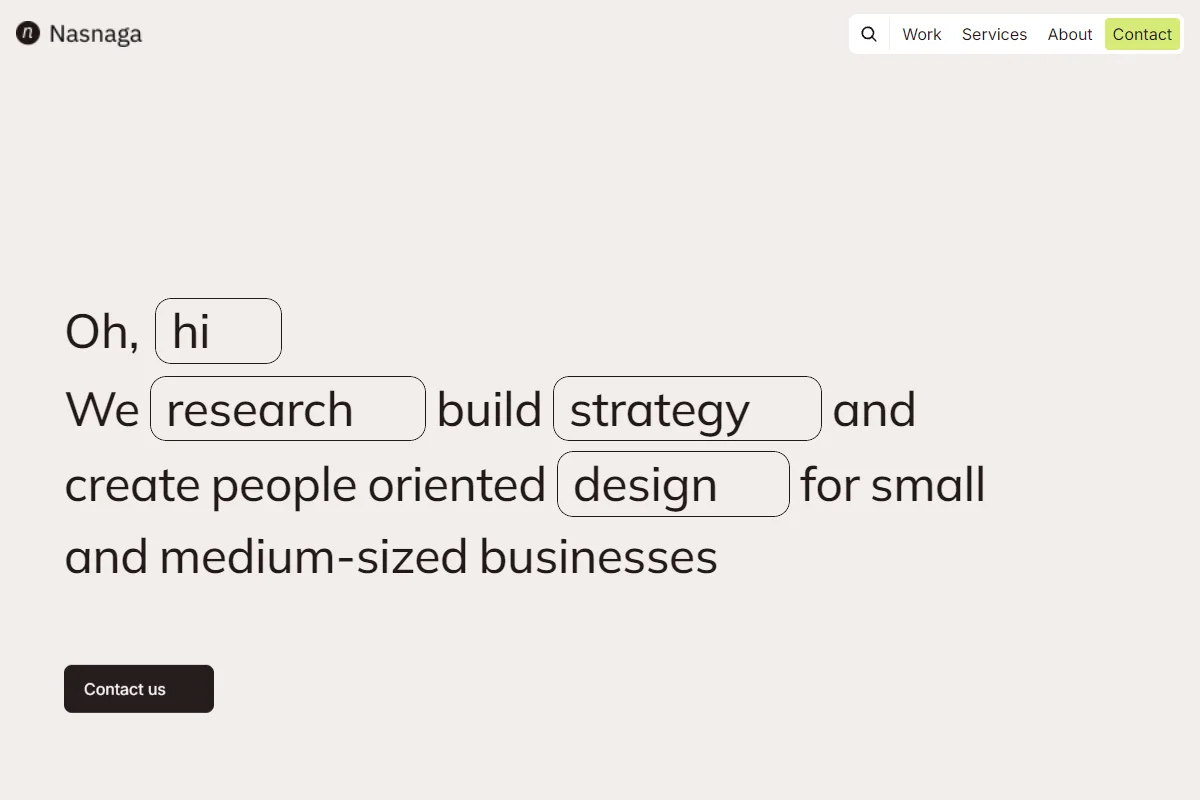Image resolution: width=1200 pixels, height=800 pixels.
Task: Click the word "build" in the headline
Action: (x=489, y=409)
